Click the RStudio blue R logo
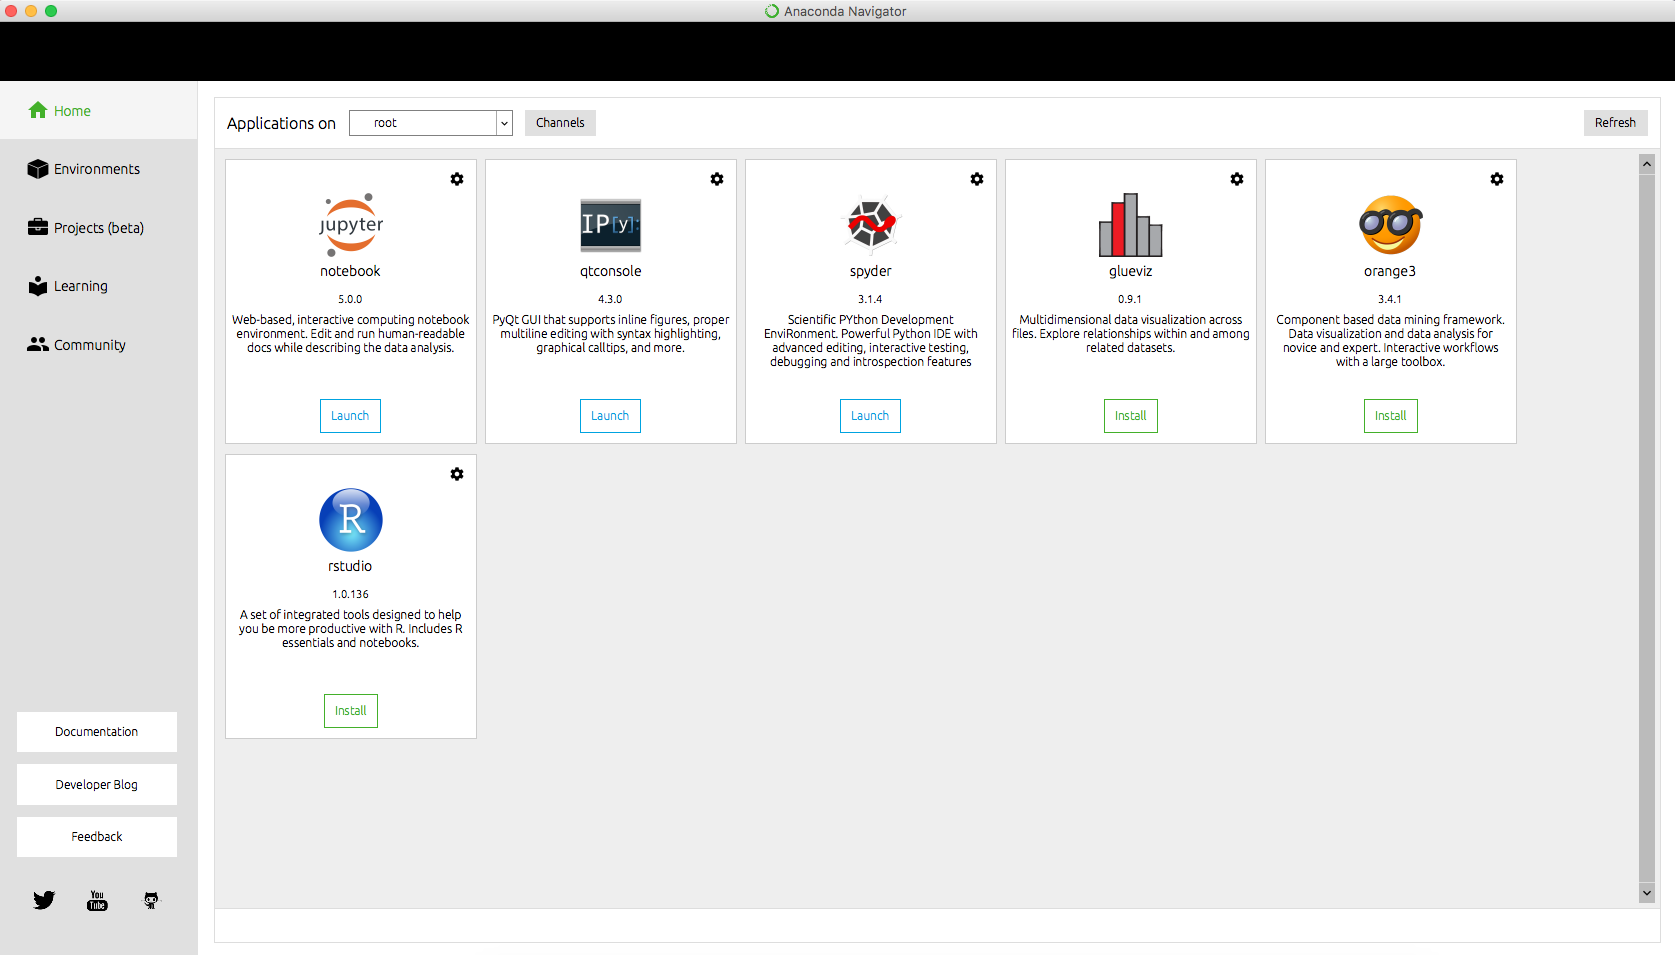 point(351,520)
